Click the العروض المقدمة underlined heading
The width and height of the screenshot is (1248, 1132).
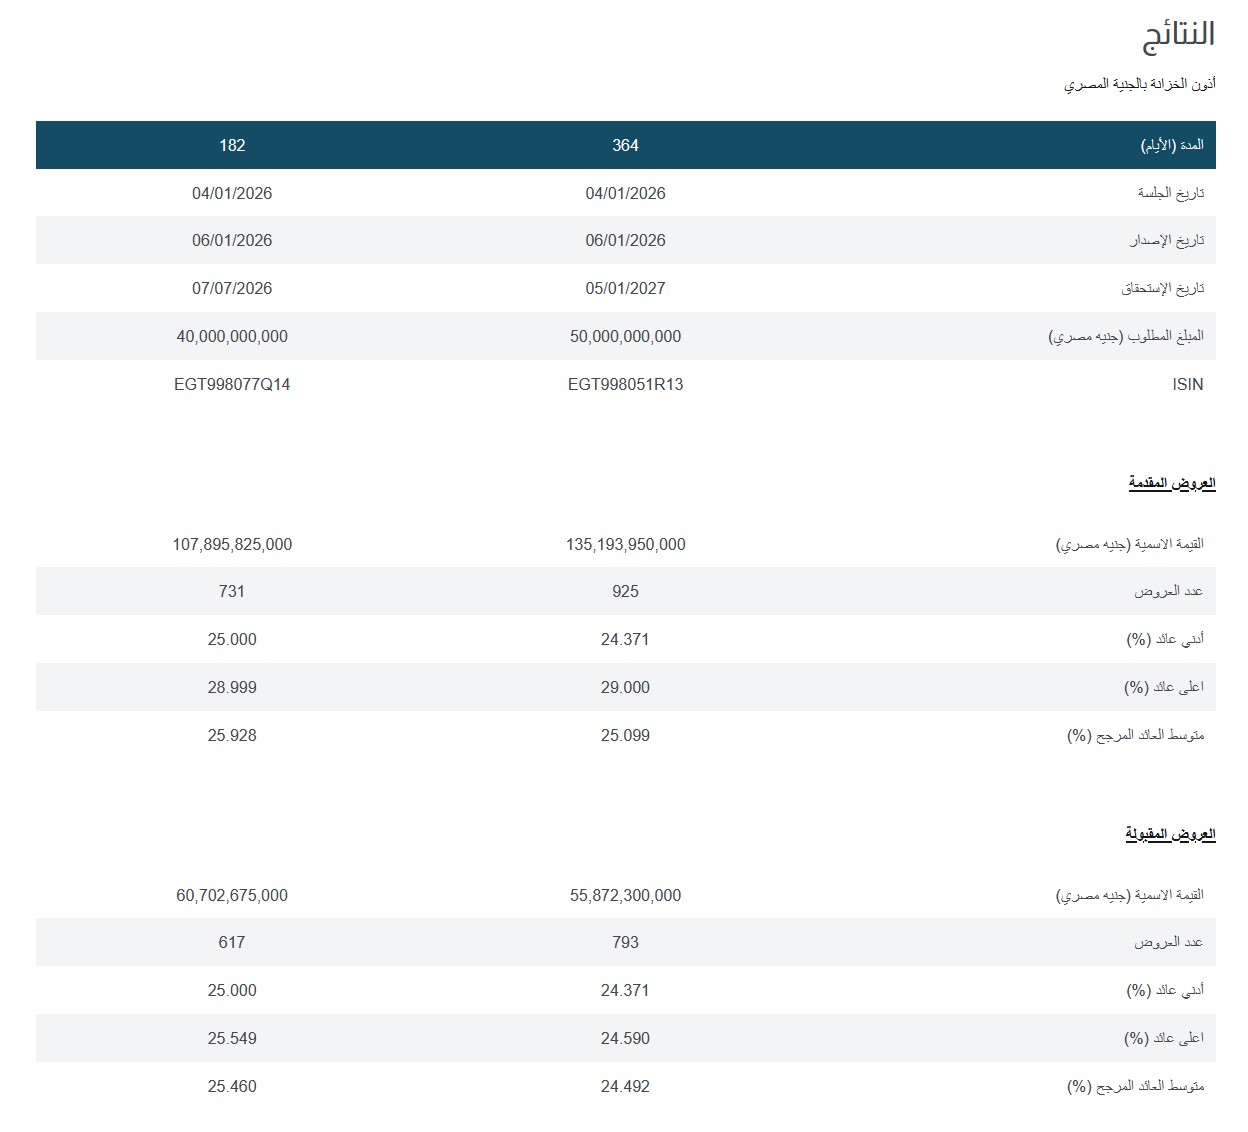click(x=1171, y=484)
